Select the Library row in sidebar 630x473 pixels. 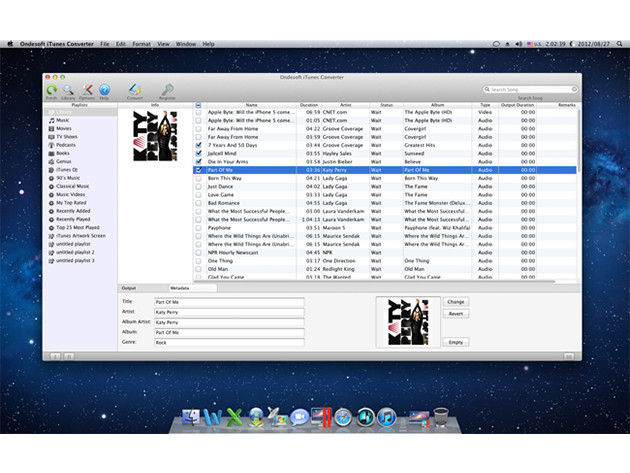[80, 112]
